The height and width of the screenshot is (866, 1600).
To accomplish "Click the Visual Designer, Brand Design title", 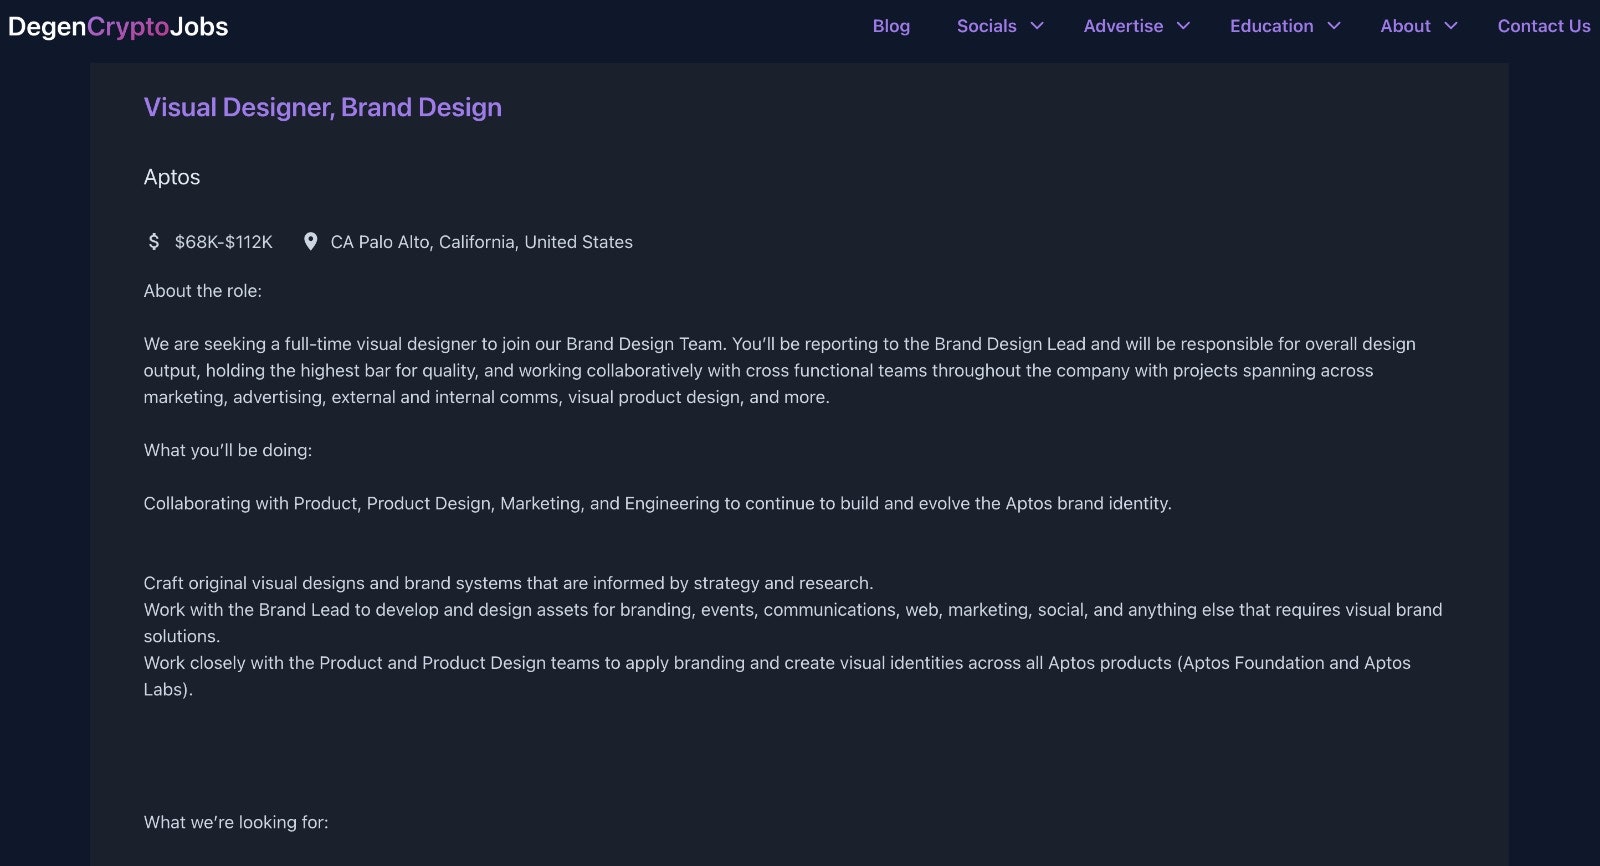I will [323, 107].
